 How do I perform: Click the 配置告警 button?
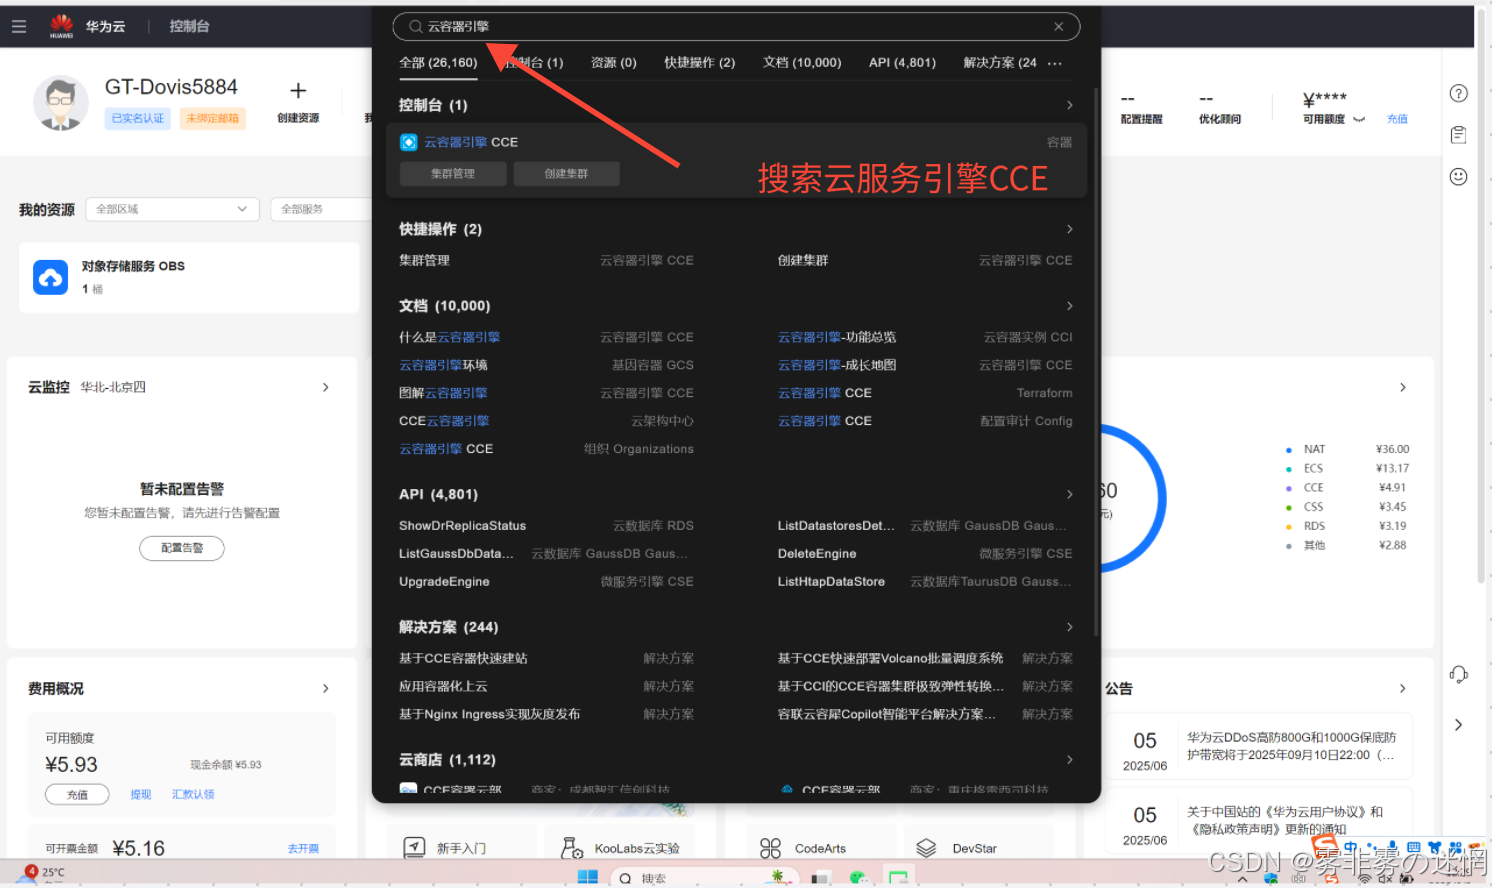tap(182, 548)
